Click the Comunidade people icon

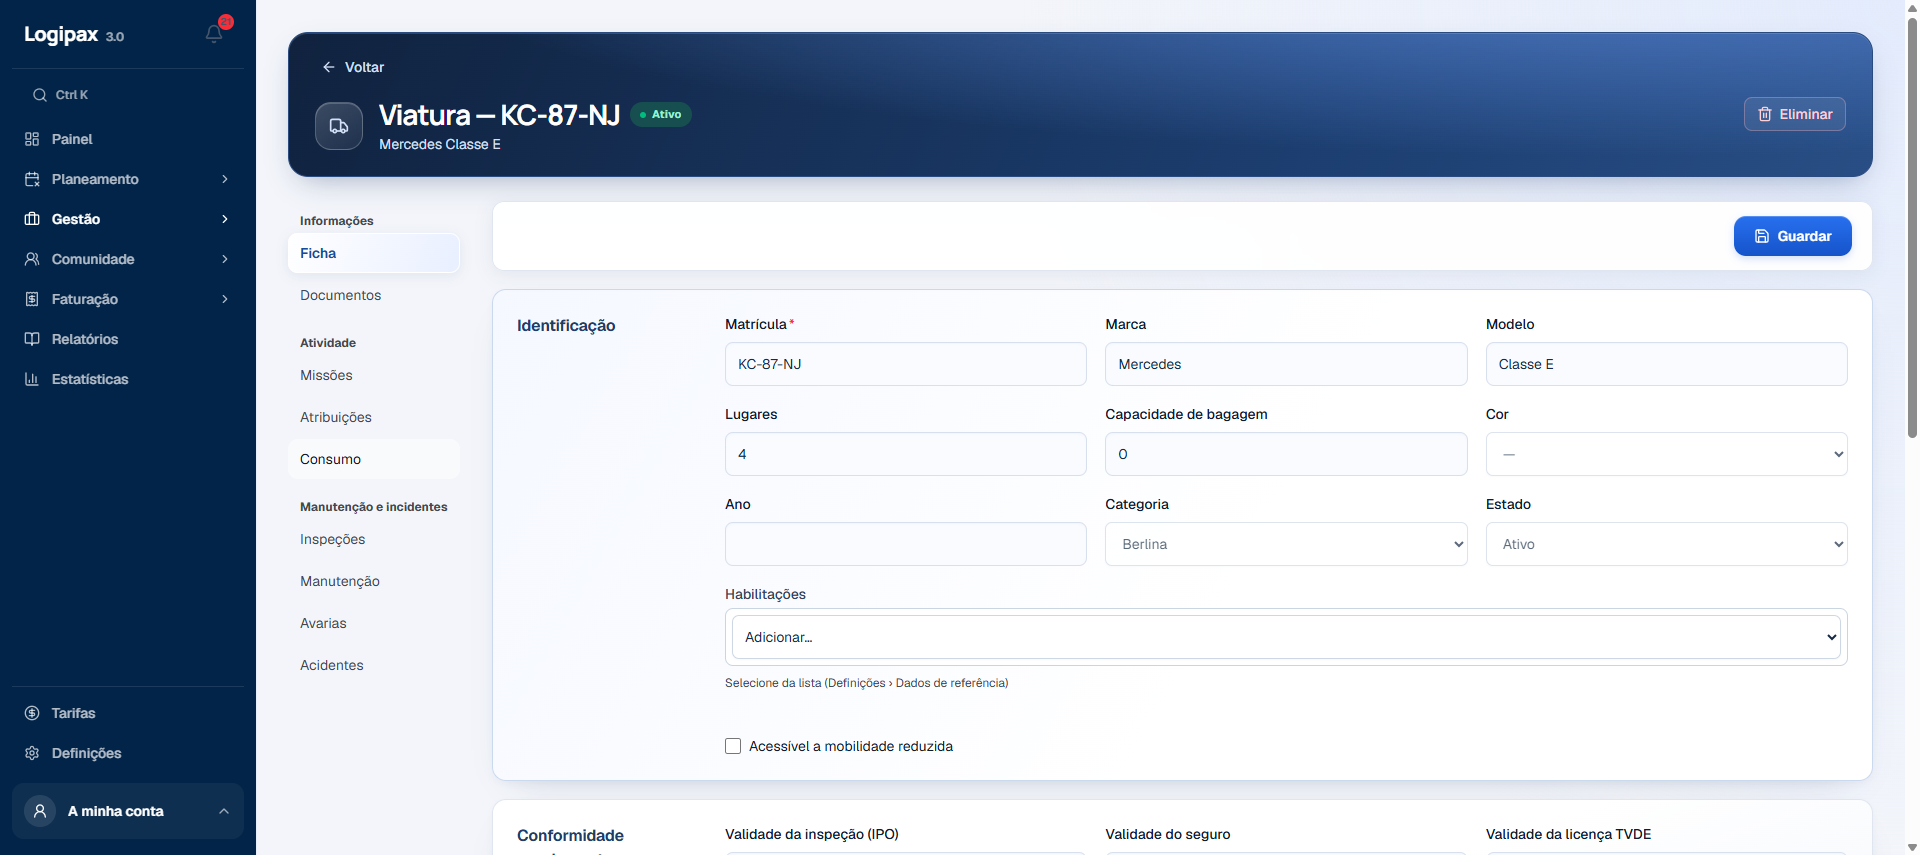[x=32, y=259]
